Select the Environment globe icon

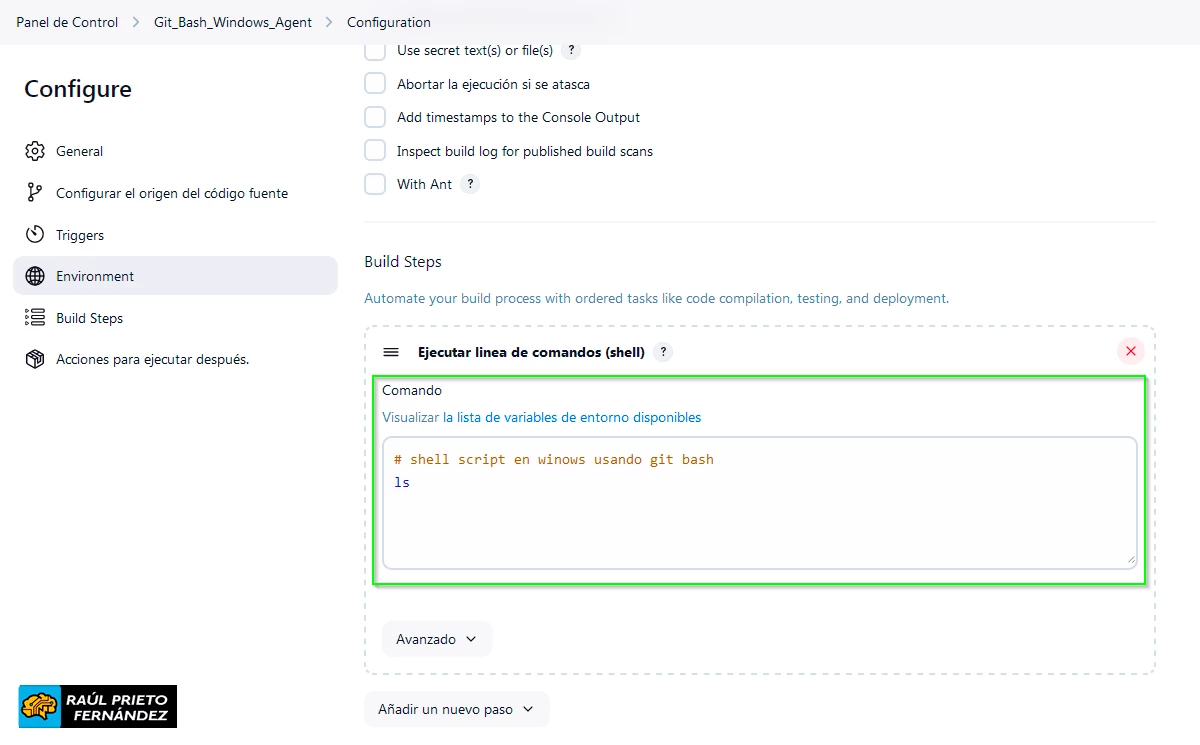coord(35,276)
